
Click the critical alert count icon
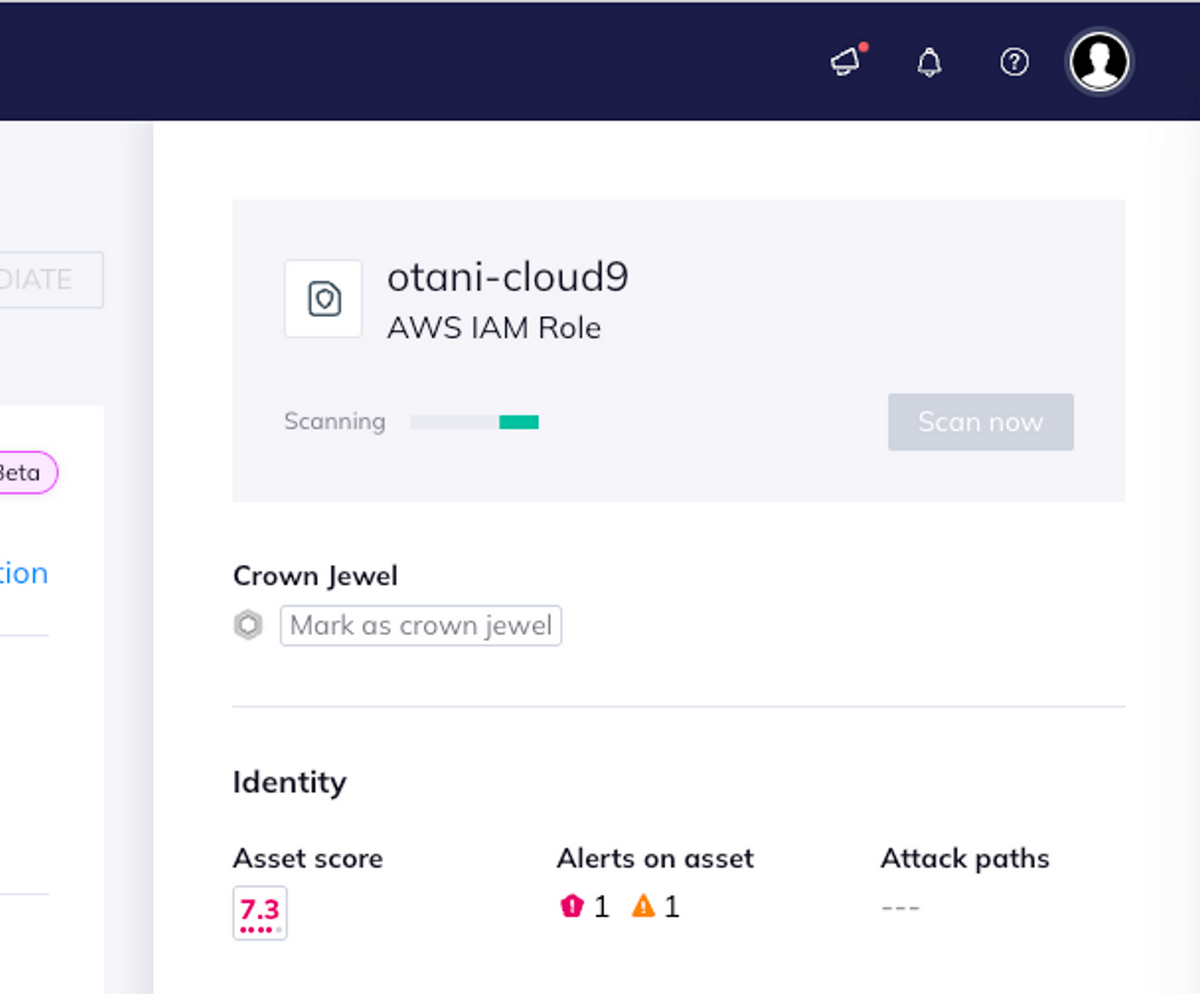(572, 907)
